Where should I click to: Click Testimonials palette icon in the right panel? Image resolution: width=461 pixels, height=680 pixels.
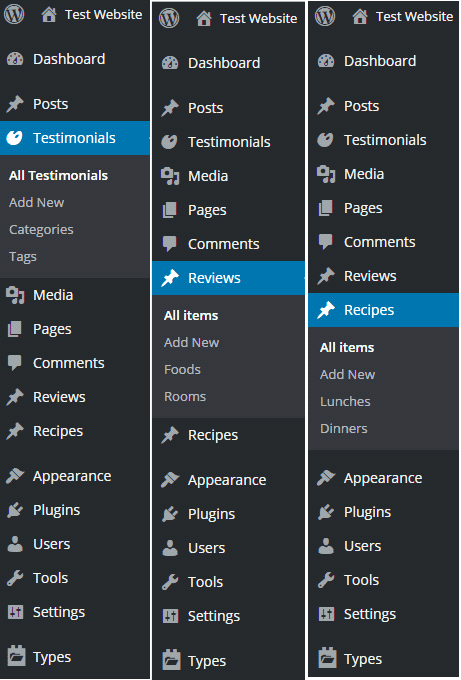[325, 140]
